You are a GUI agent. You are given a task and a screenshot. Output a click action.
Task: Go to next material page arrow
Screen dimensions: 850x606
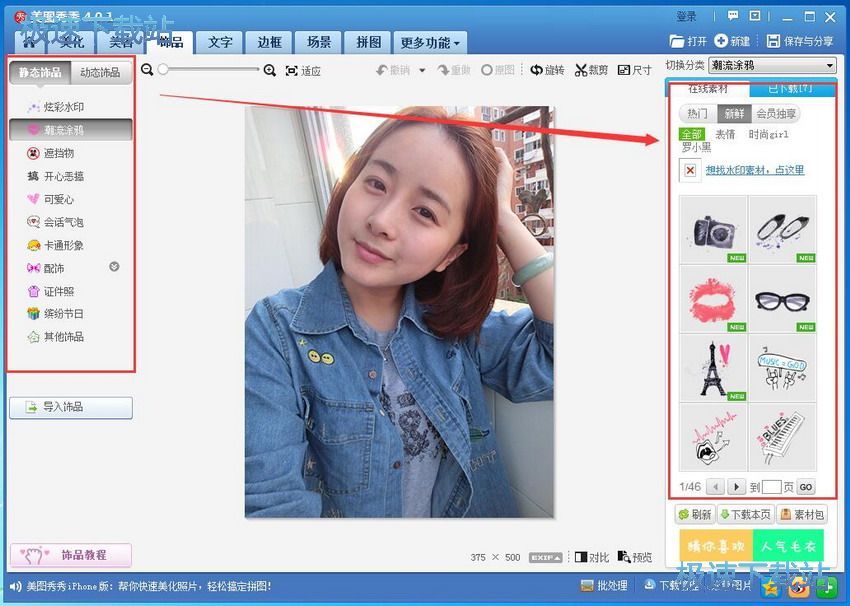click(736, 487)
